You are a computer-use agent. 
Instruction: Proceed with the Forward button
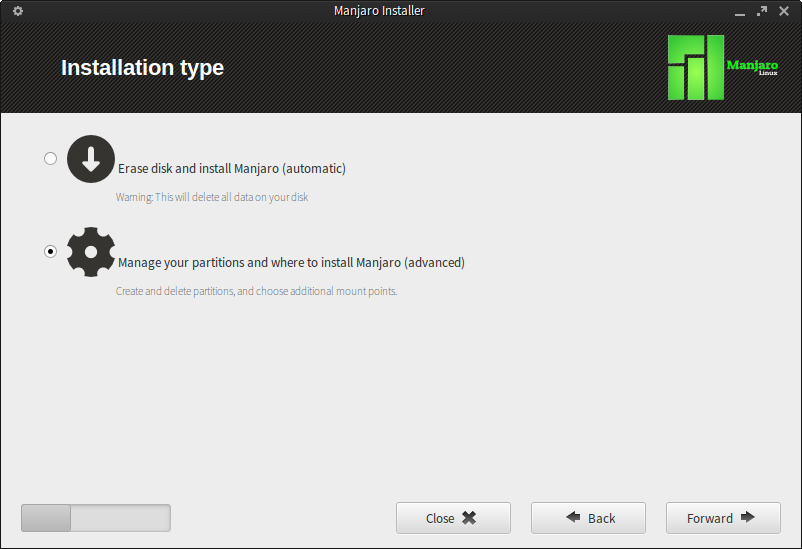(723, 518)
